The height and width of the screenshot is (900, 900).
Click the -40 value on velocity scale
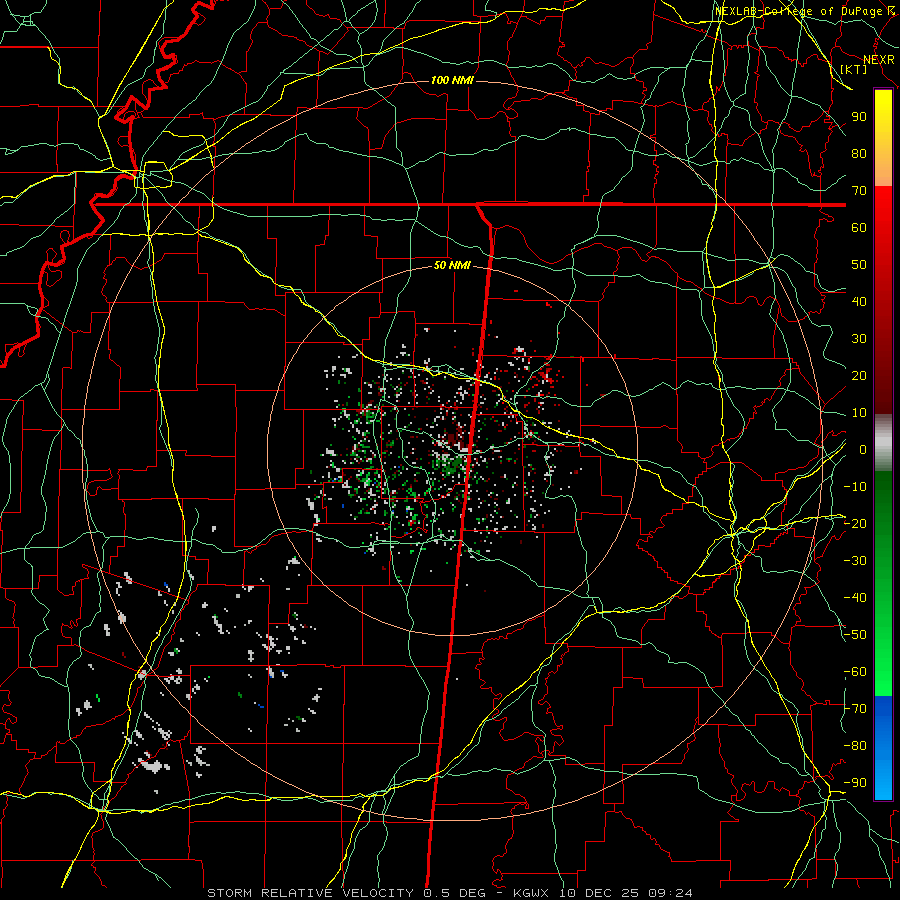pos(855,598)
